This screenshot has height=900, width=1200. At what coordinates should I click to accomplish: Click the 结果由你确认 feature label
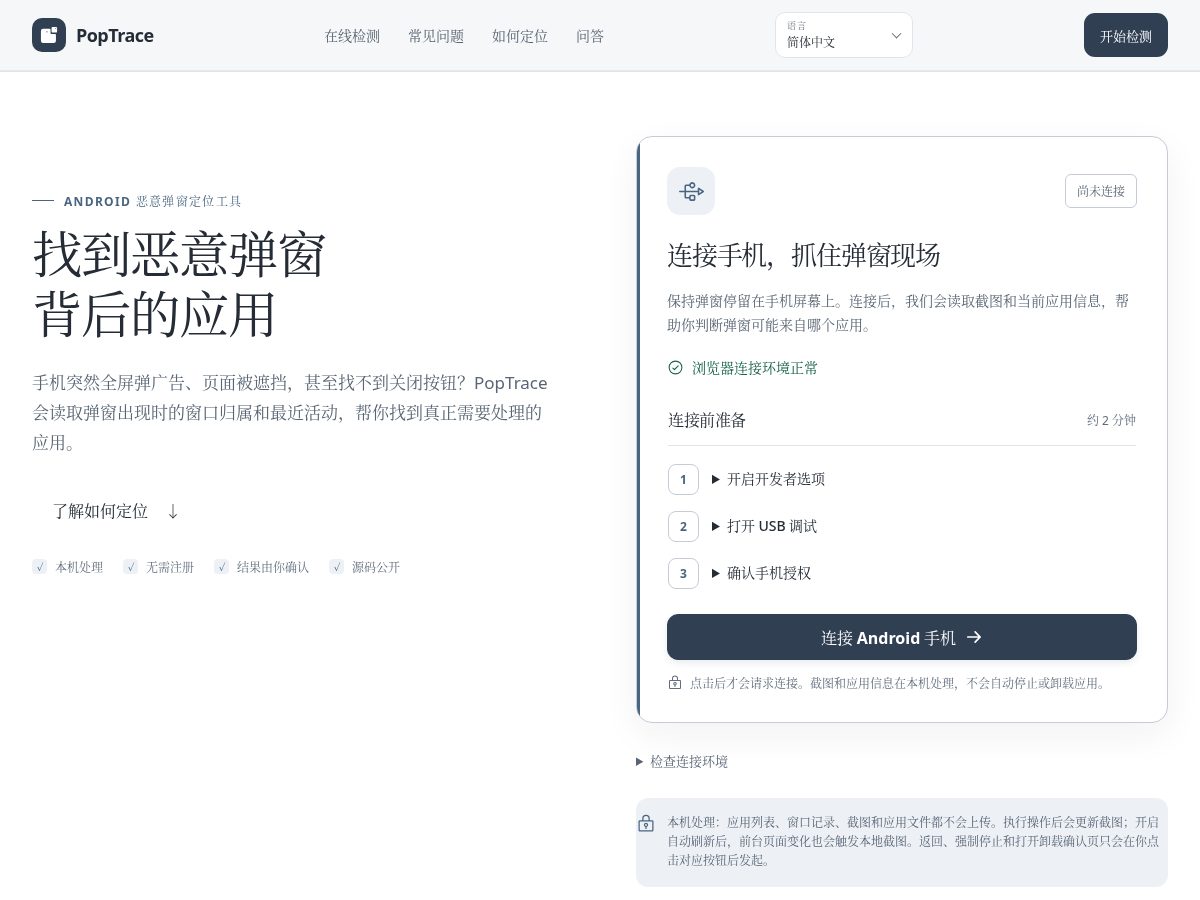273,567
